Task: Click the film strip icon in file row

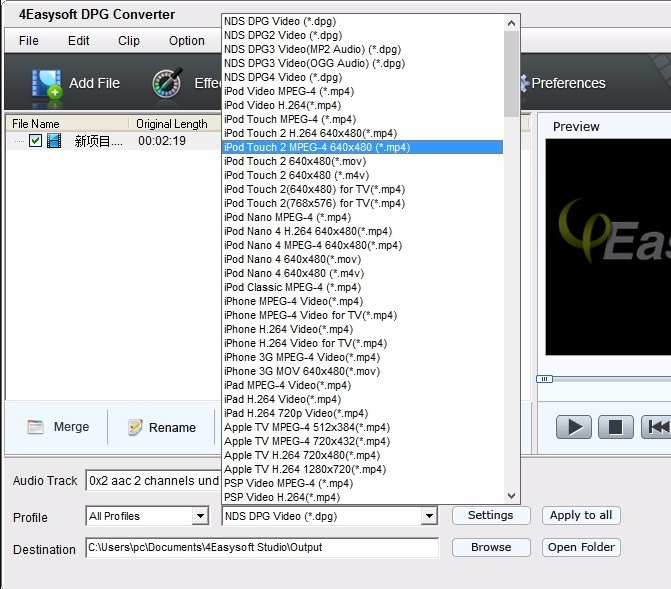Action: (54, 140)
